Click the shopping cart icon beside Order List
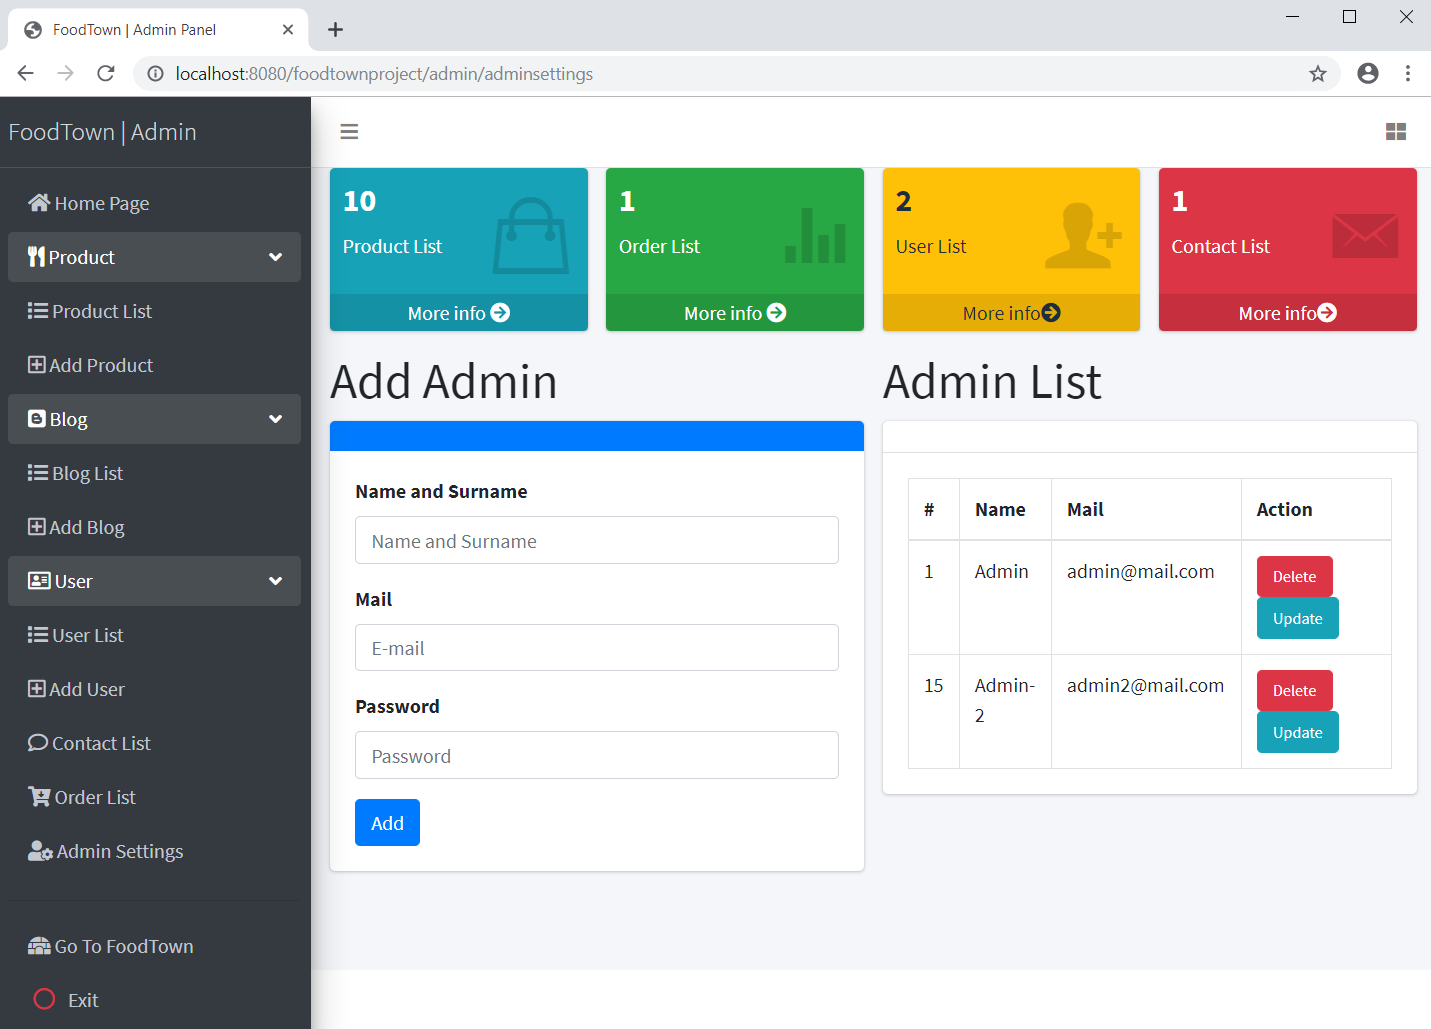 point(36,796)
